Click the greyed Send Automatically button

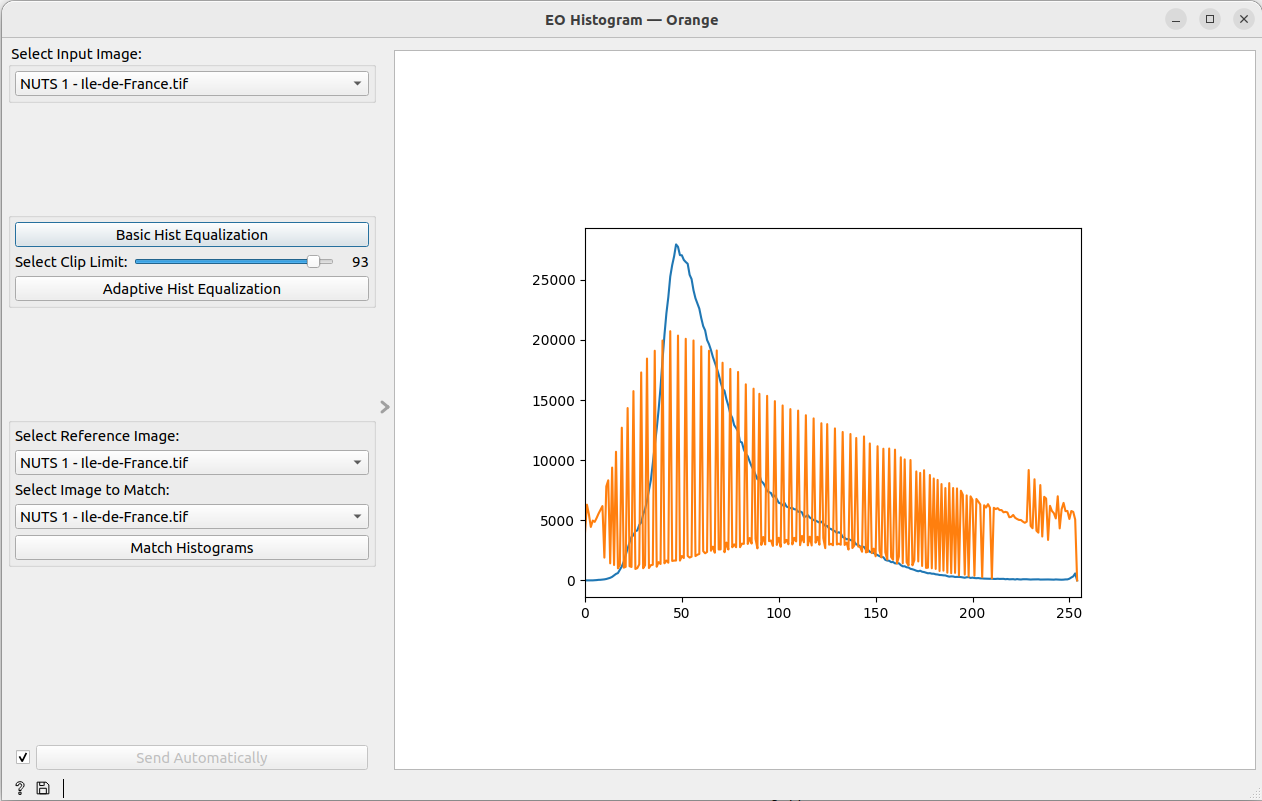pyautogui.click(x=202, y=758)
